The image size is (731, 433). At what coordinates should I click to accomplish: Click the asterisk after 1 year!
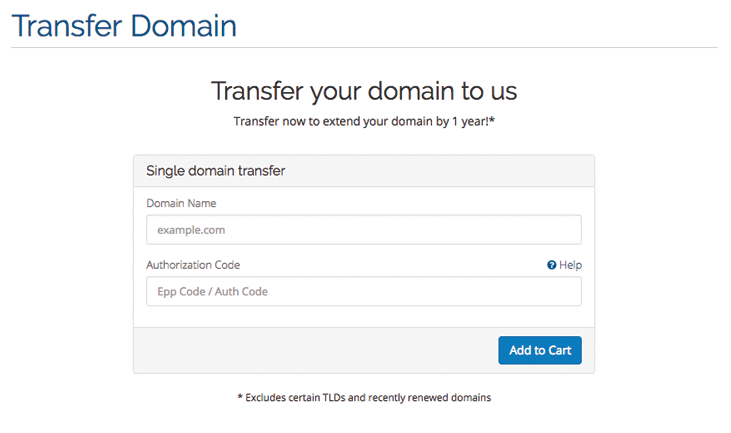coord(492,120)
